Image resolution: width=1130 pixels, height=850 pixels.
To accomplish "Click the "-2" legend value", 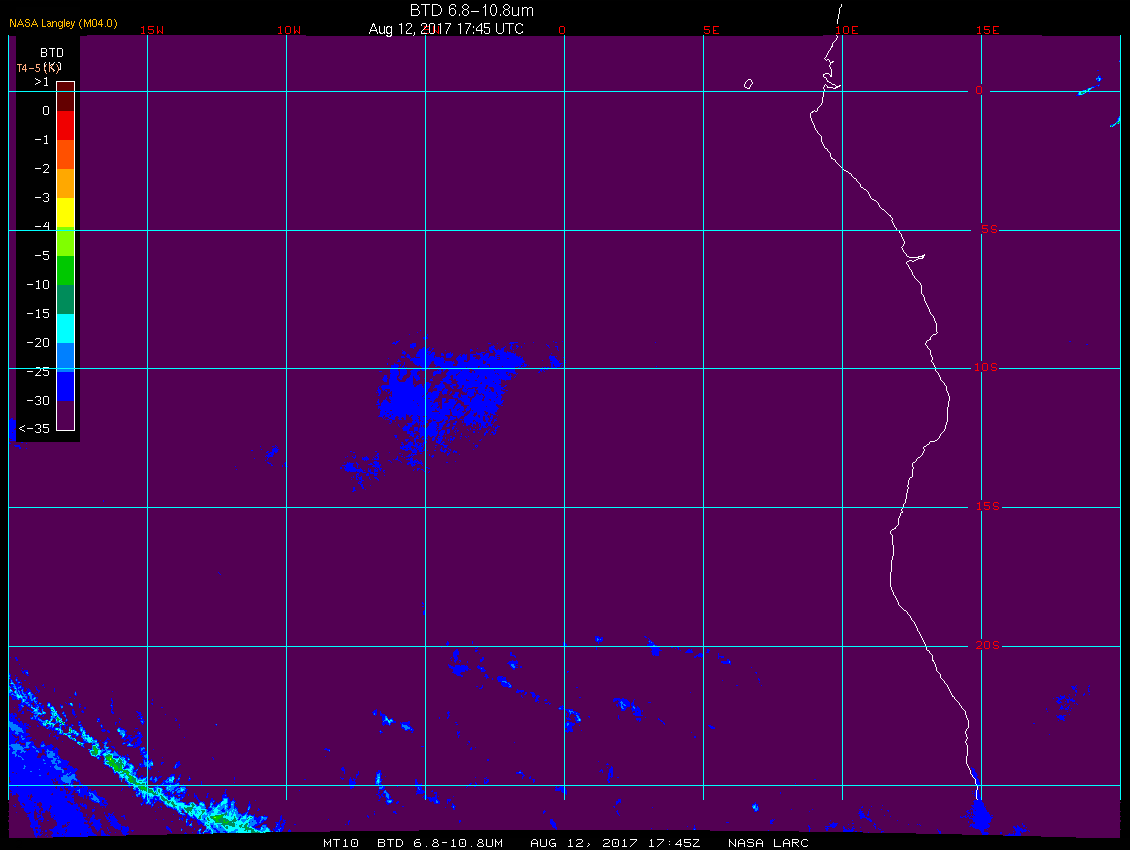I will [42, 169].
